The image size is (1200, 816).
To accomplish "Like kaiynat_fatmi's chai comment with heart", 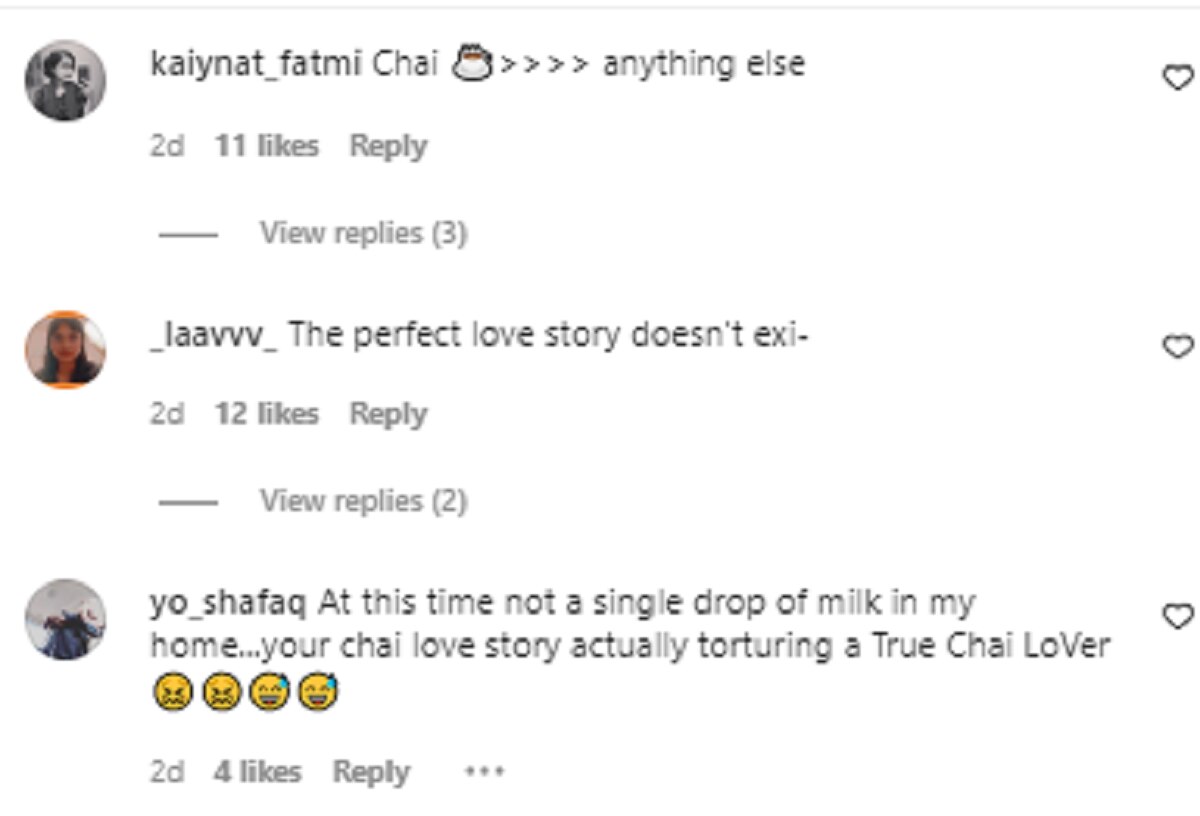I will click(1179, 77).
